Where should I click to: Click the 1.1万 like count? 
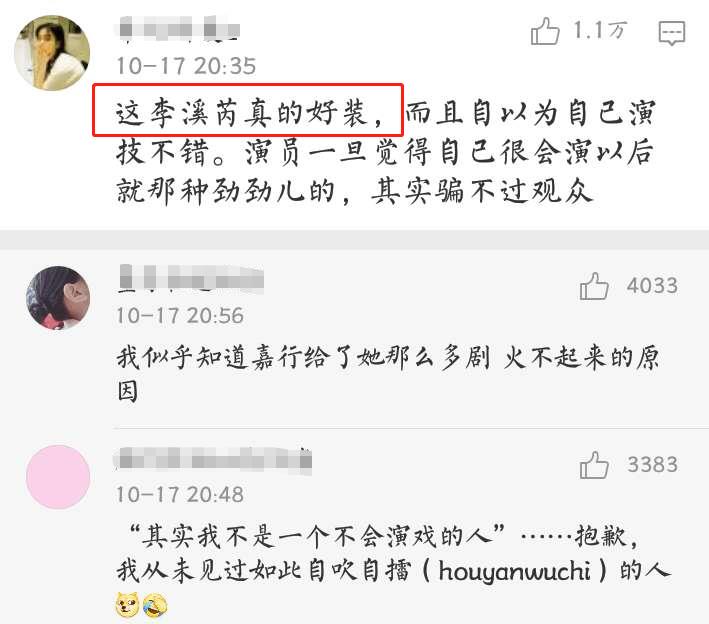600,31
